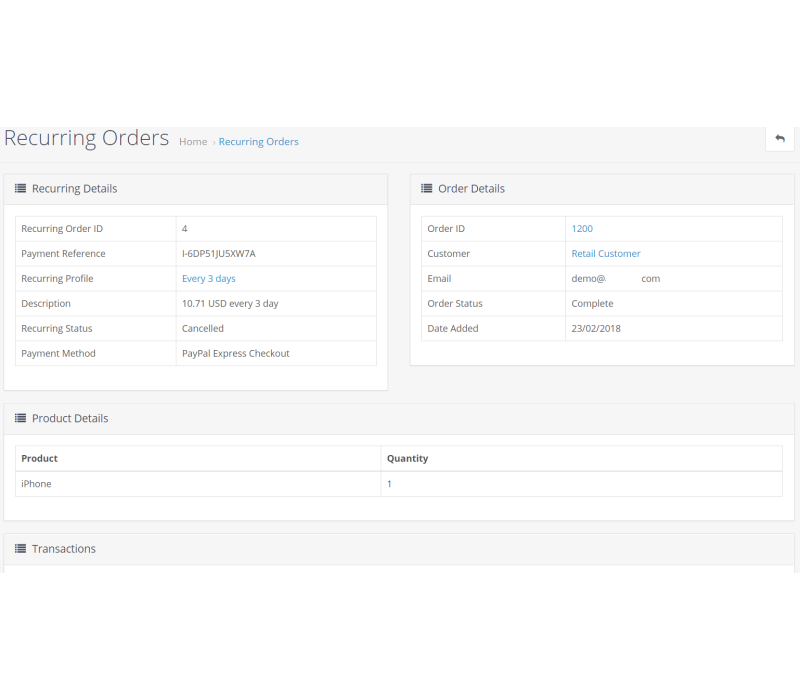Open the Recurring Orders breadcrumb link
The height and width of the screenshot is (700, 800).
point(258,142)
